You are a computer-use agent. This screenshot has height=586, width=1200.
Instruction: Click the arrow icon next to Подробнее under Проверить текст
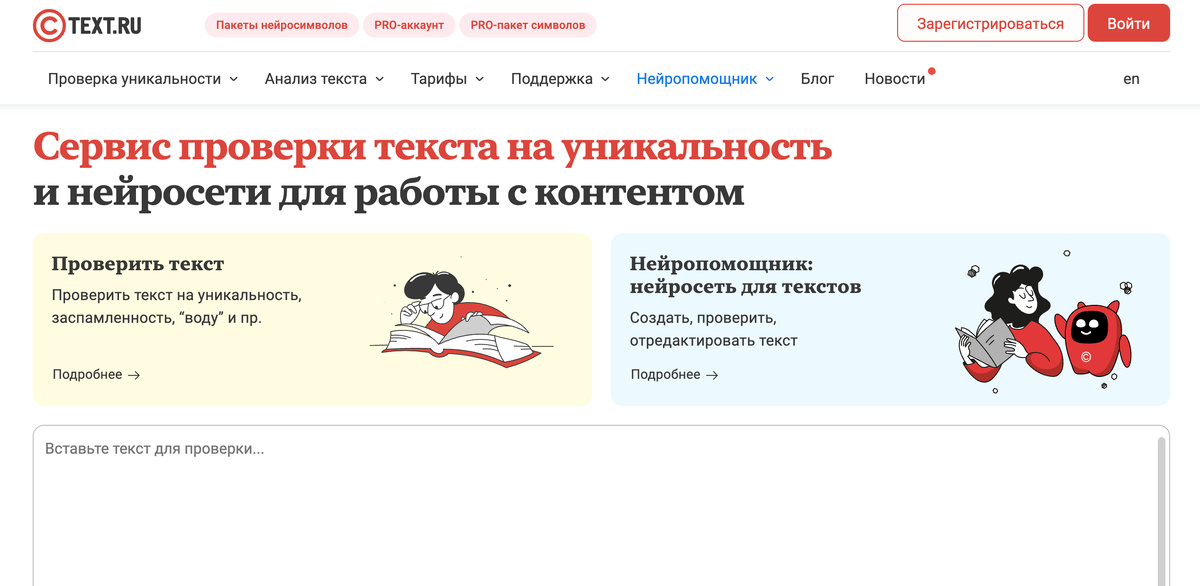point(134,375)
